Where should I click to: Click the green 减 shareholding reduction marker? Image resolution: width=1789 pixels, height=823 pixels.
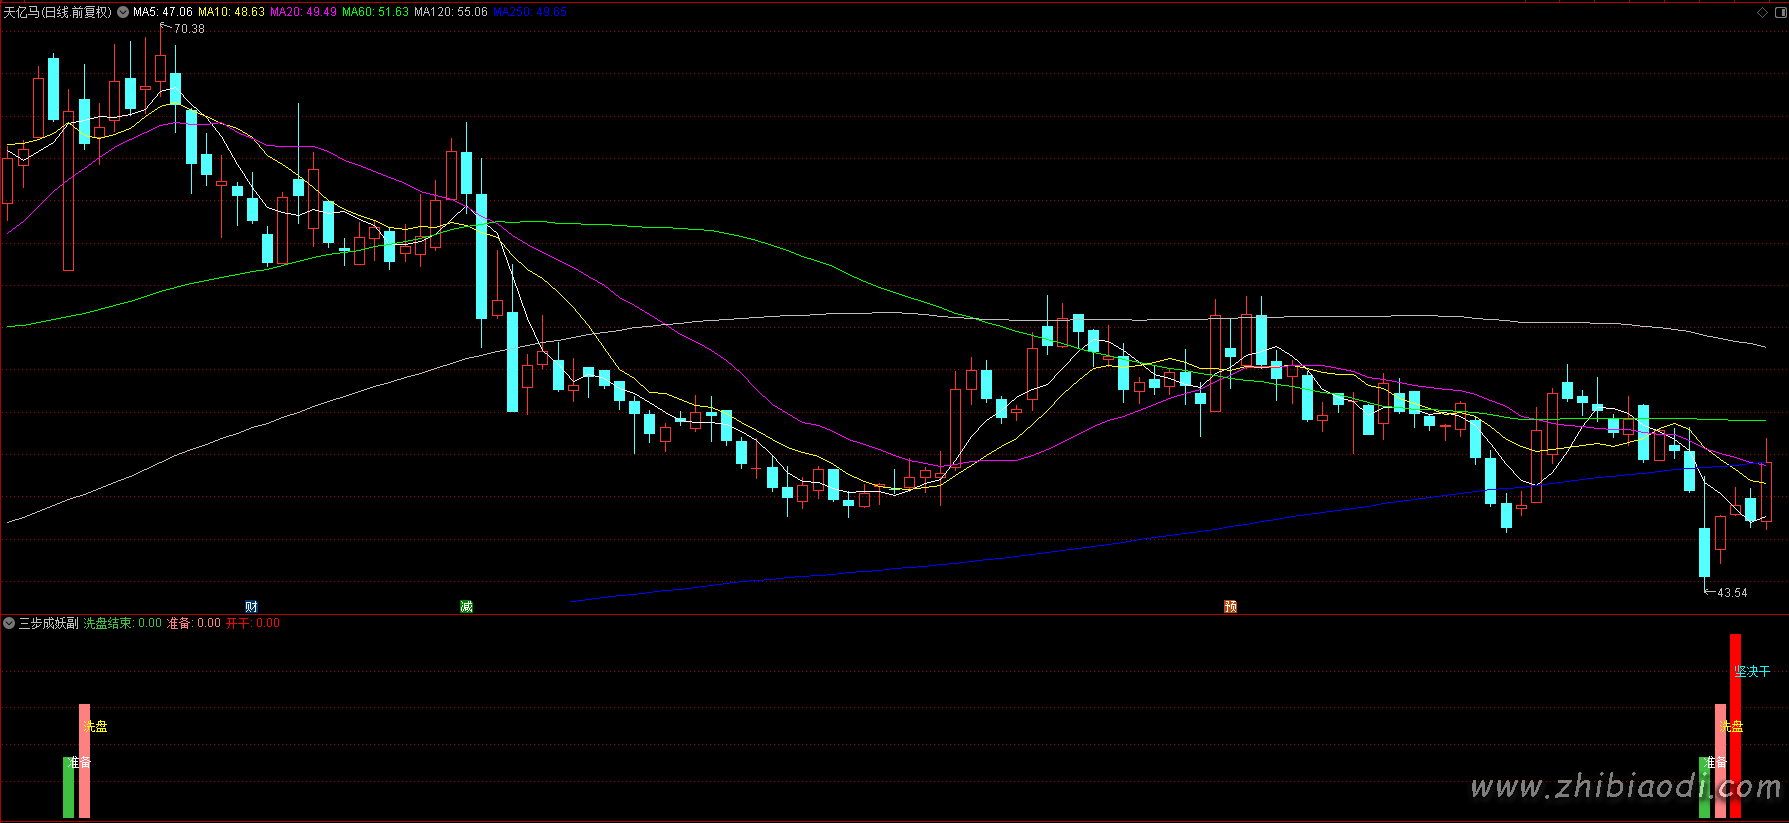coord(466,607)
